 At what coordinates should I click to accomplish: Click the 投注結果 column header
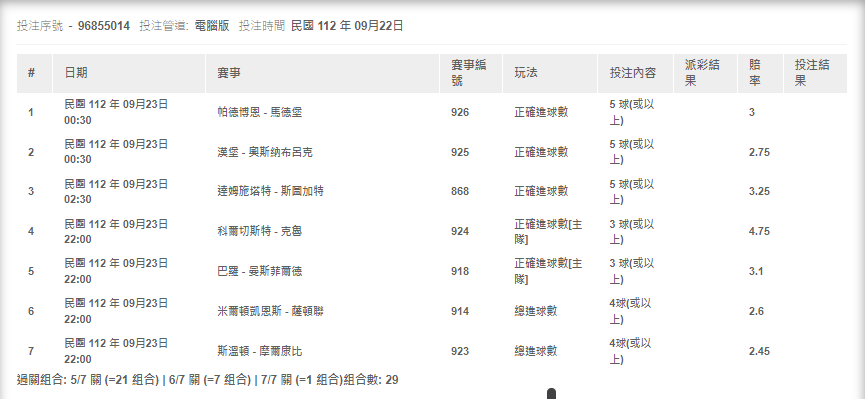click(812, 73)
